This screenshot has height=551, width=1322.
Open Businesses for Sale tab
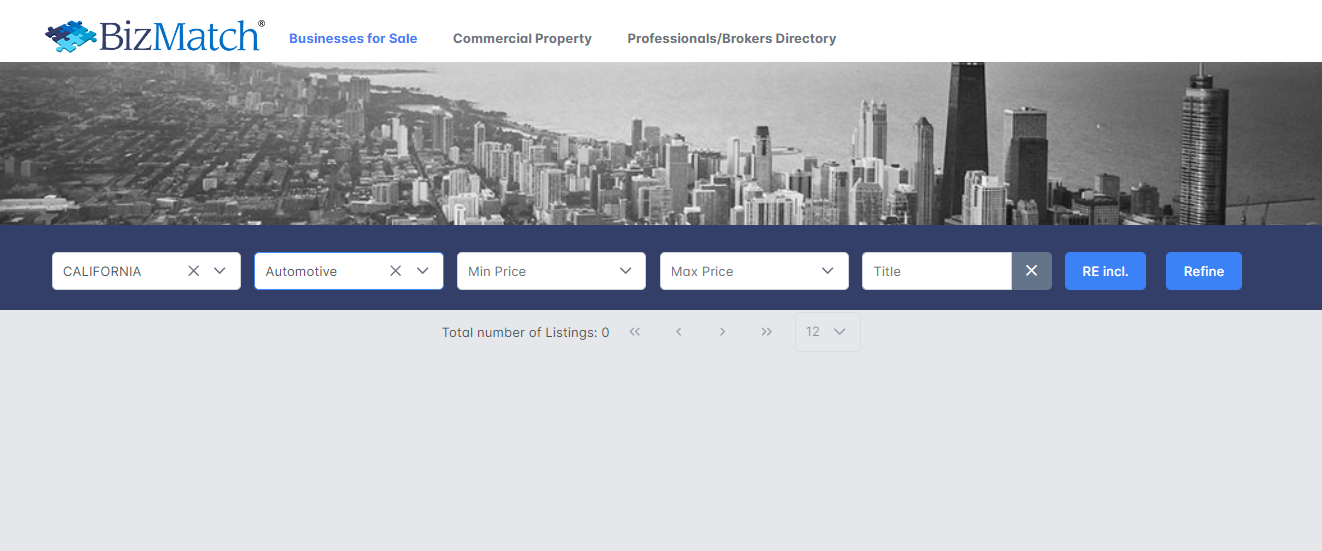(x=353, y=39)
